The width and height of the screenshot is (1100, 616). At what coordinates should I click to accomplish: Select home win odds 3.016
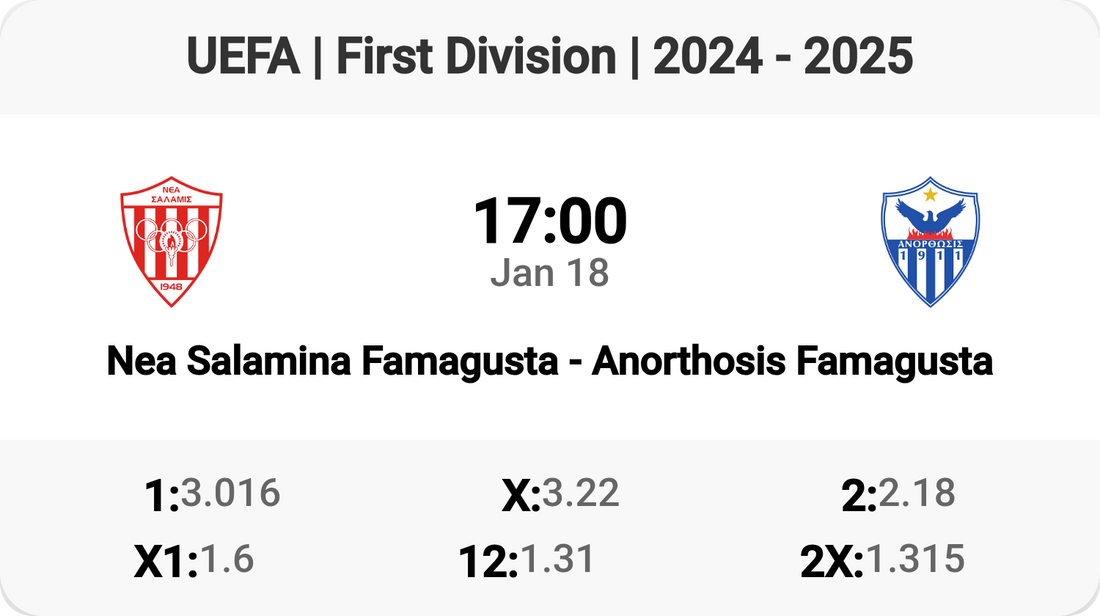tap(230, 493)
